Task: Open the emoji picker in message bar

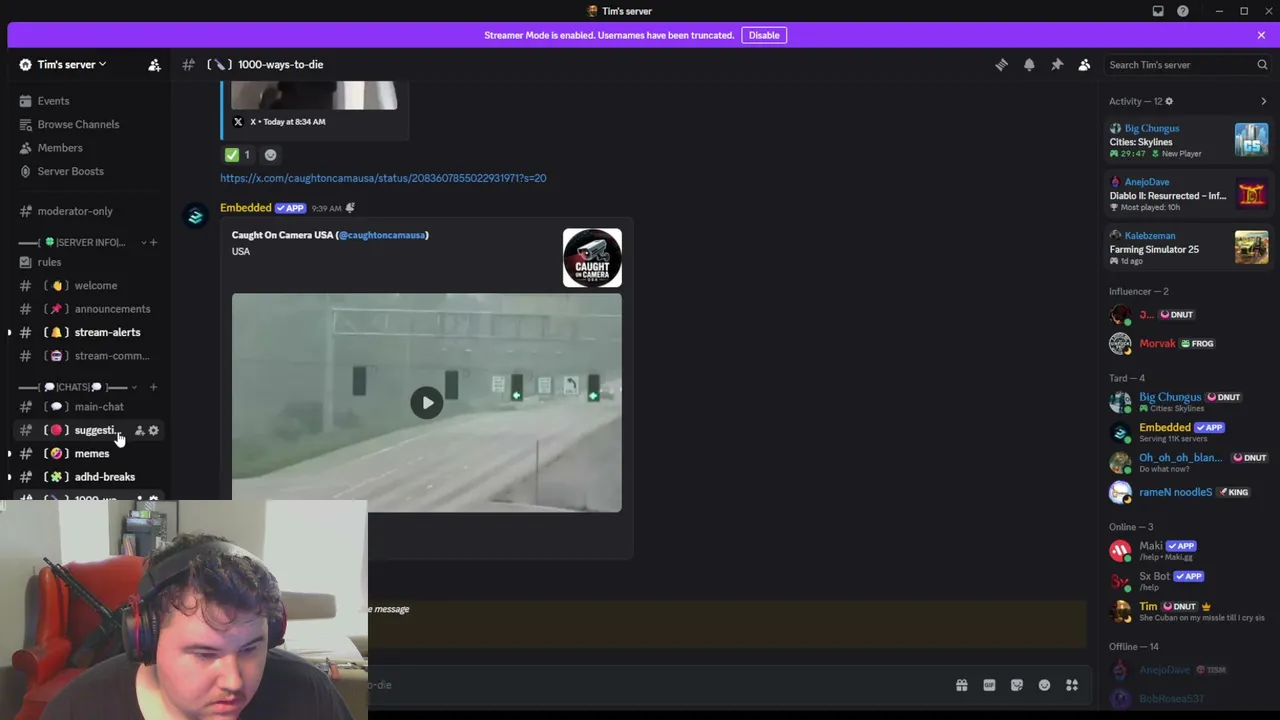Action: 1044,685
